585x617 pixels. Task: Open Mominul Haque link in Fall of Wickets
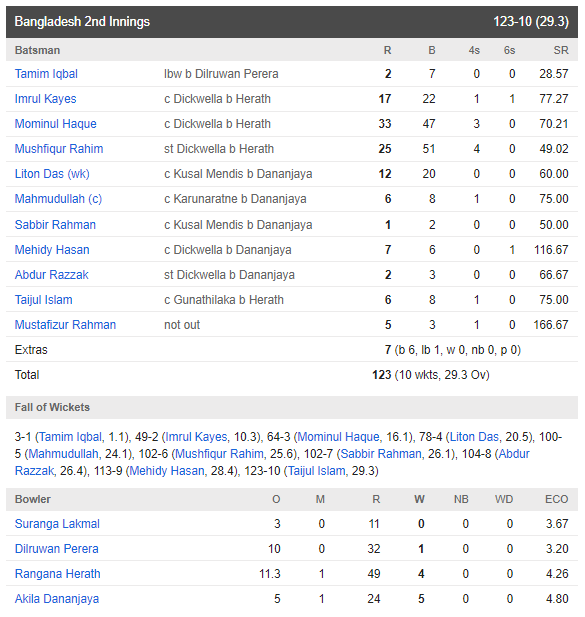pyautogui.click(x=338, y=437)
